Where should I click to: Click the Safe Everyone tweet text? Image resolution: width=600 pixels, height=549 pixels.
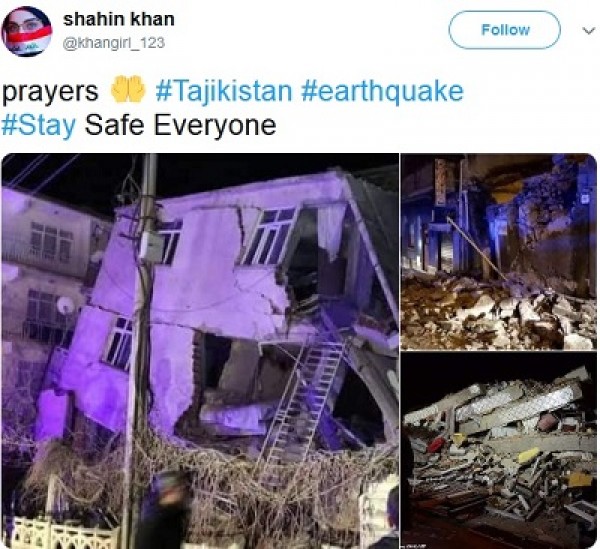coord(180,125)
